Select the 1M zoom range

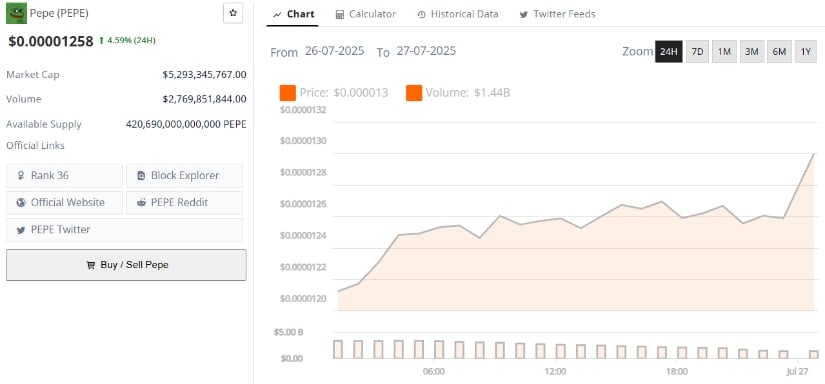pyautogui.click(x=725, y=52)
